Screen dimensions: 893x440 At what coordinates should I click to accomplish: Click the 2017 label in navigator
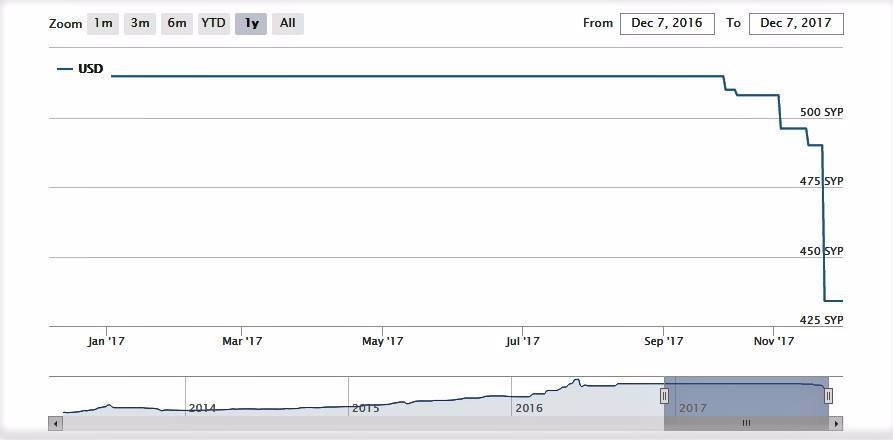click(x=693, y=408)
